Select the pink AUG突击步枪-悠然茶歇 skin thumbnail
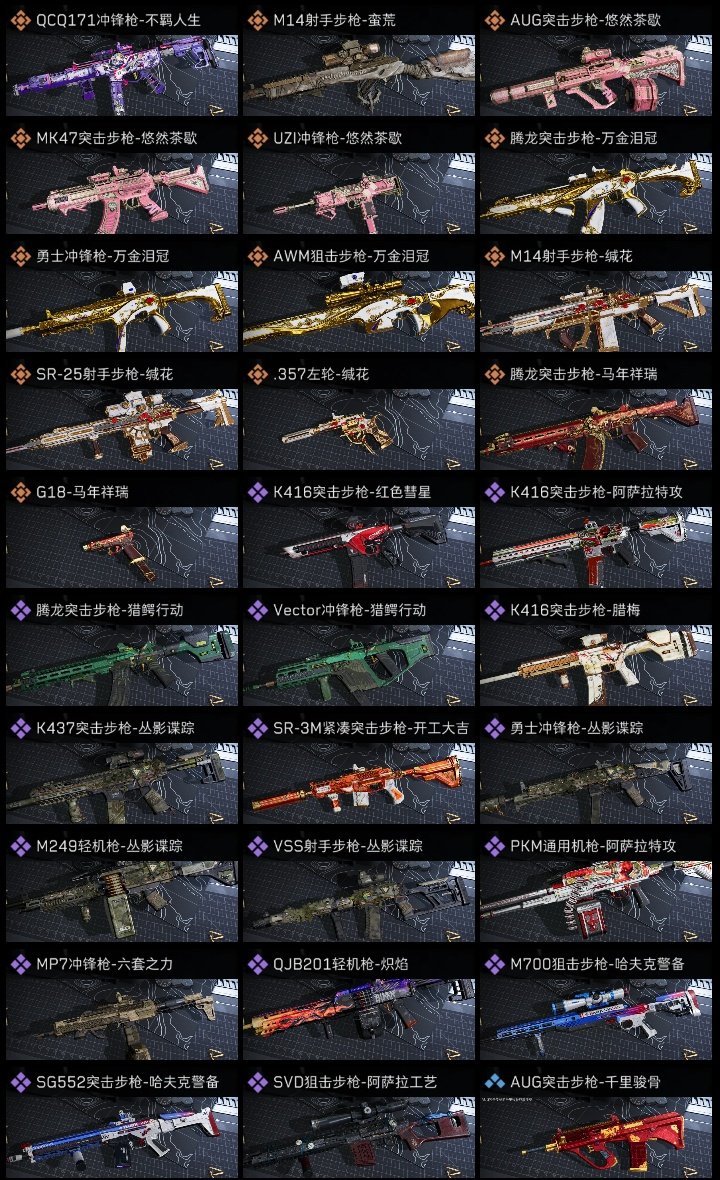The height and width of the screenshot is (1180, 720). tap(596, 75)
